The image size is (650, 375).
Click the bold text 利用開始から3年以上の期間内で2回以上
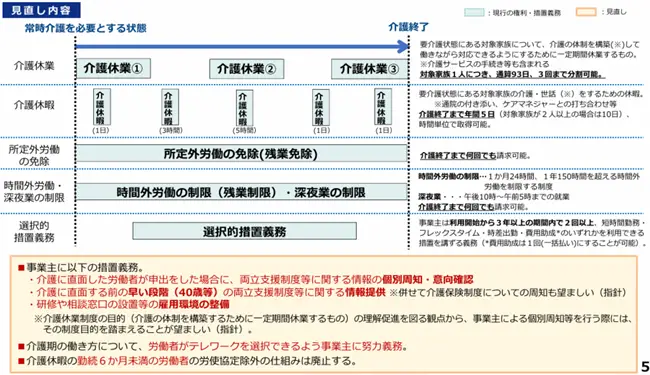[522, 223]
